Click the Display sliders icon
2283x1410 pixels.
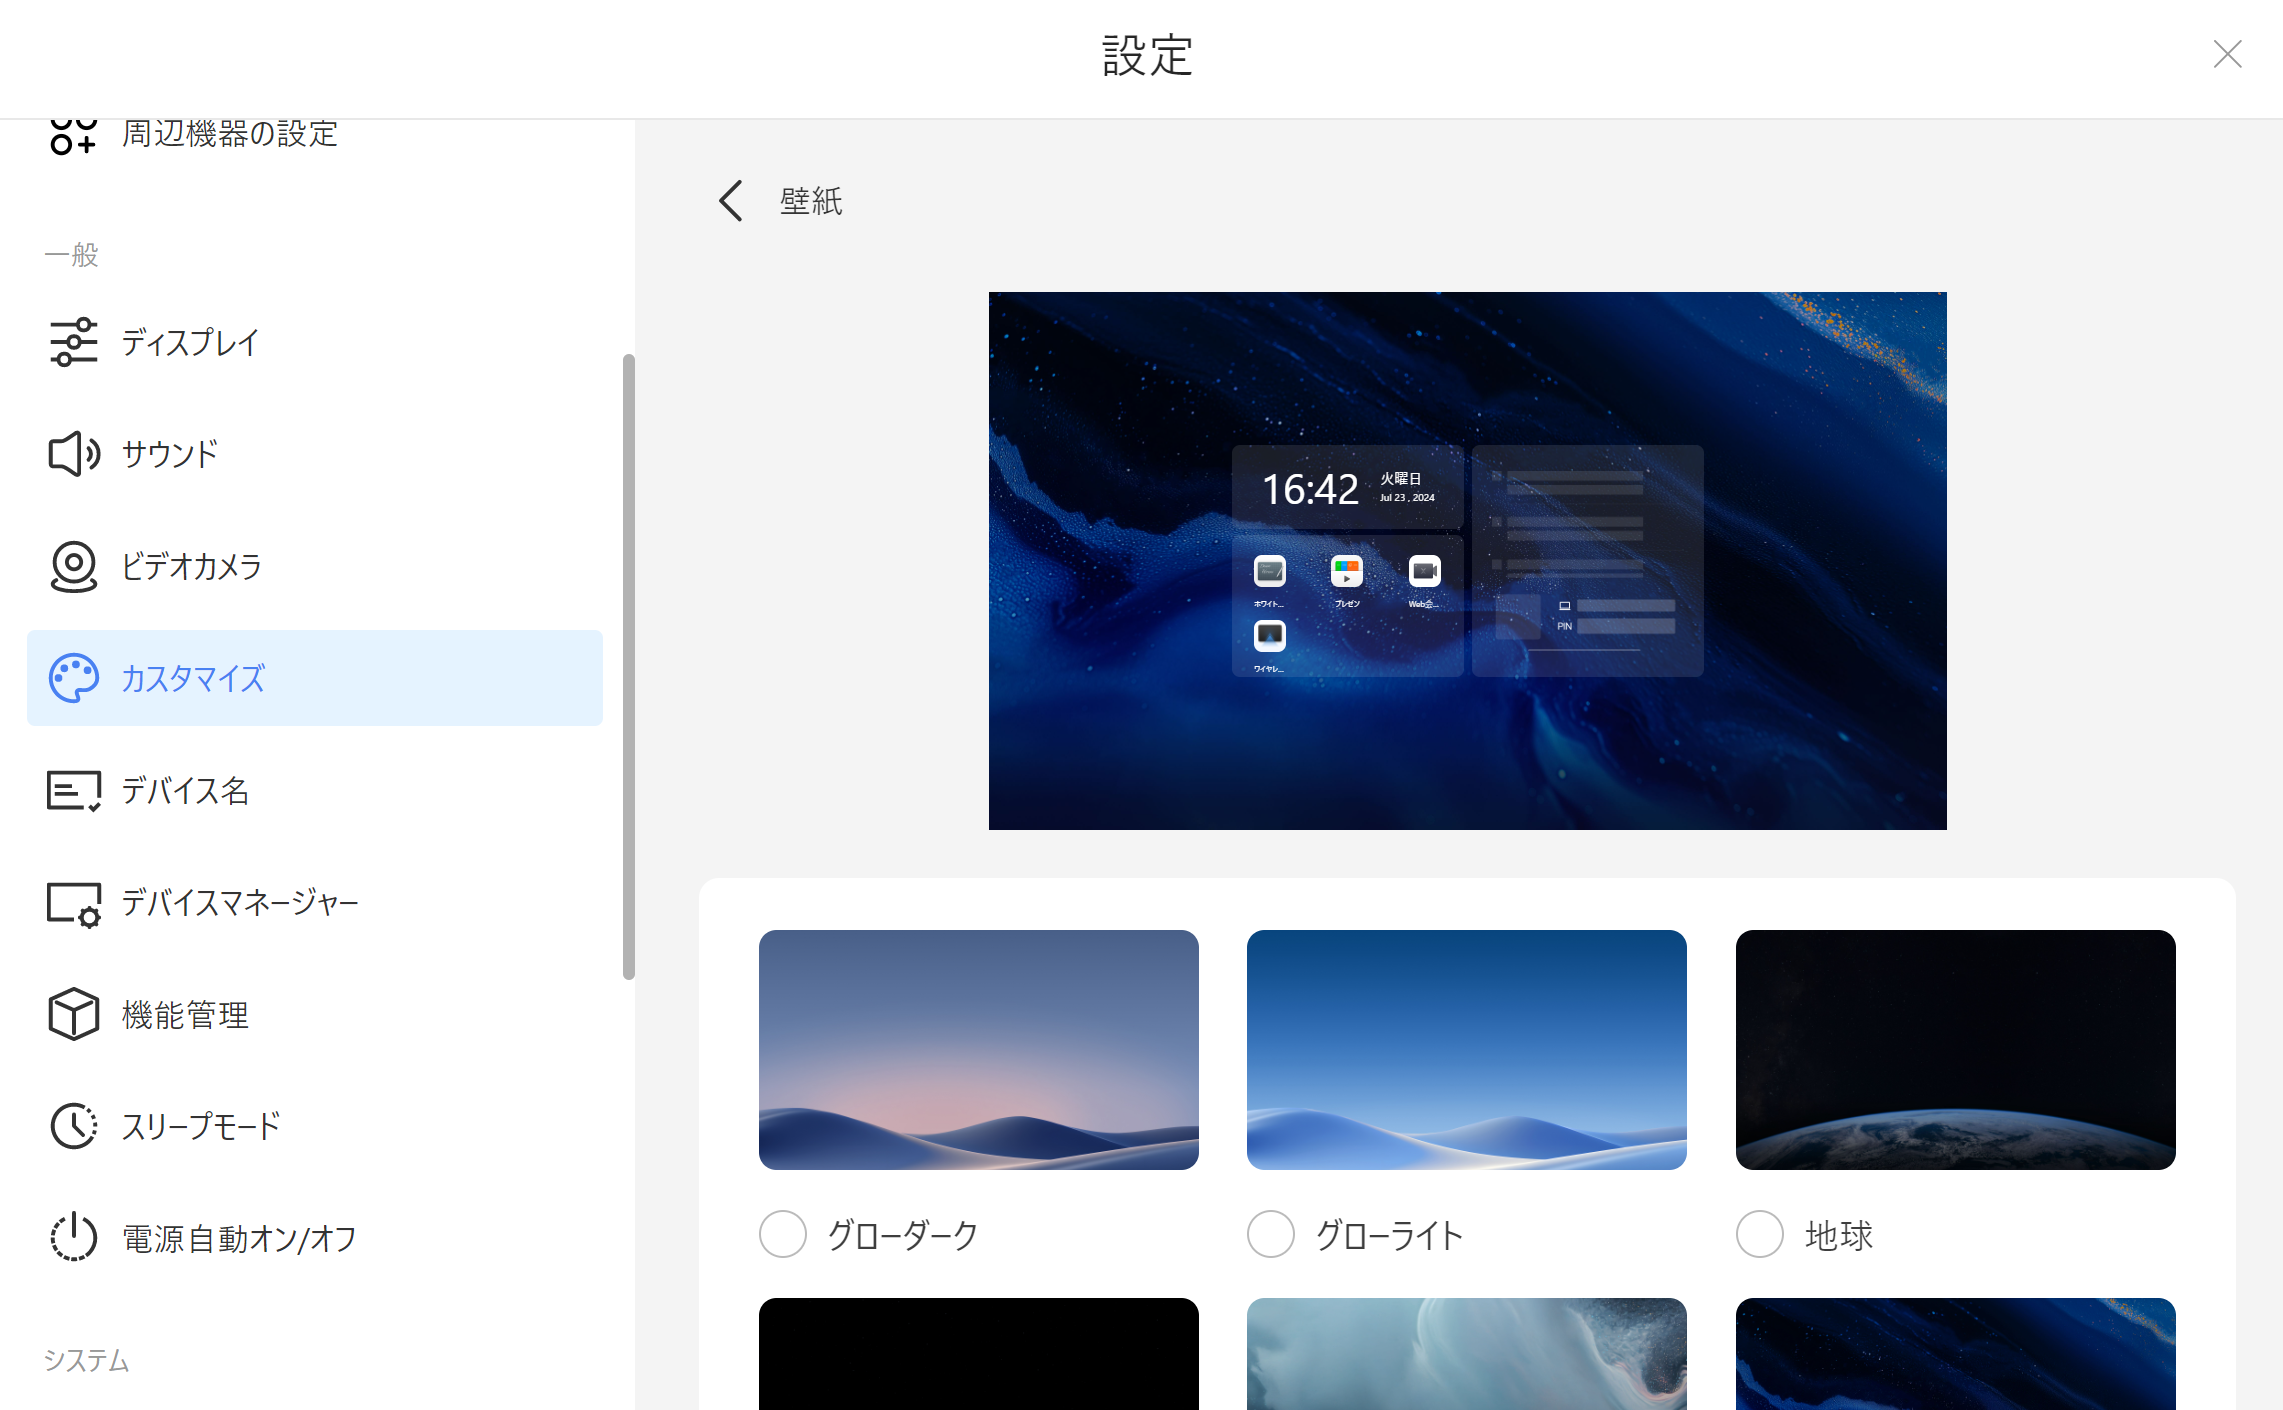coord(73,342)
